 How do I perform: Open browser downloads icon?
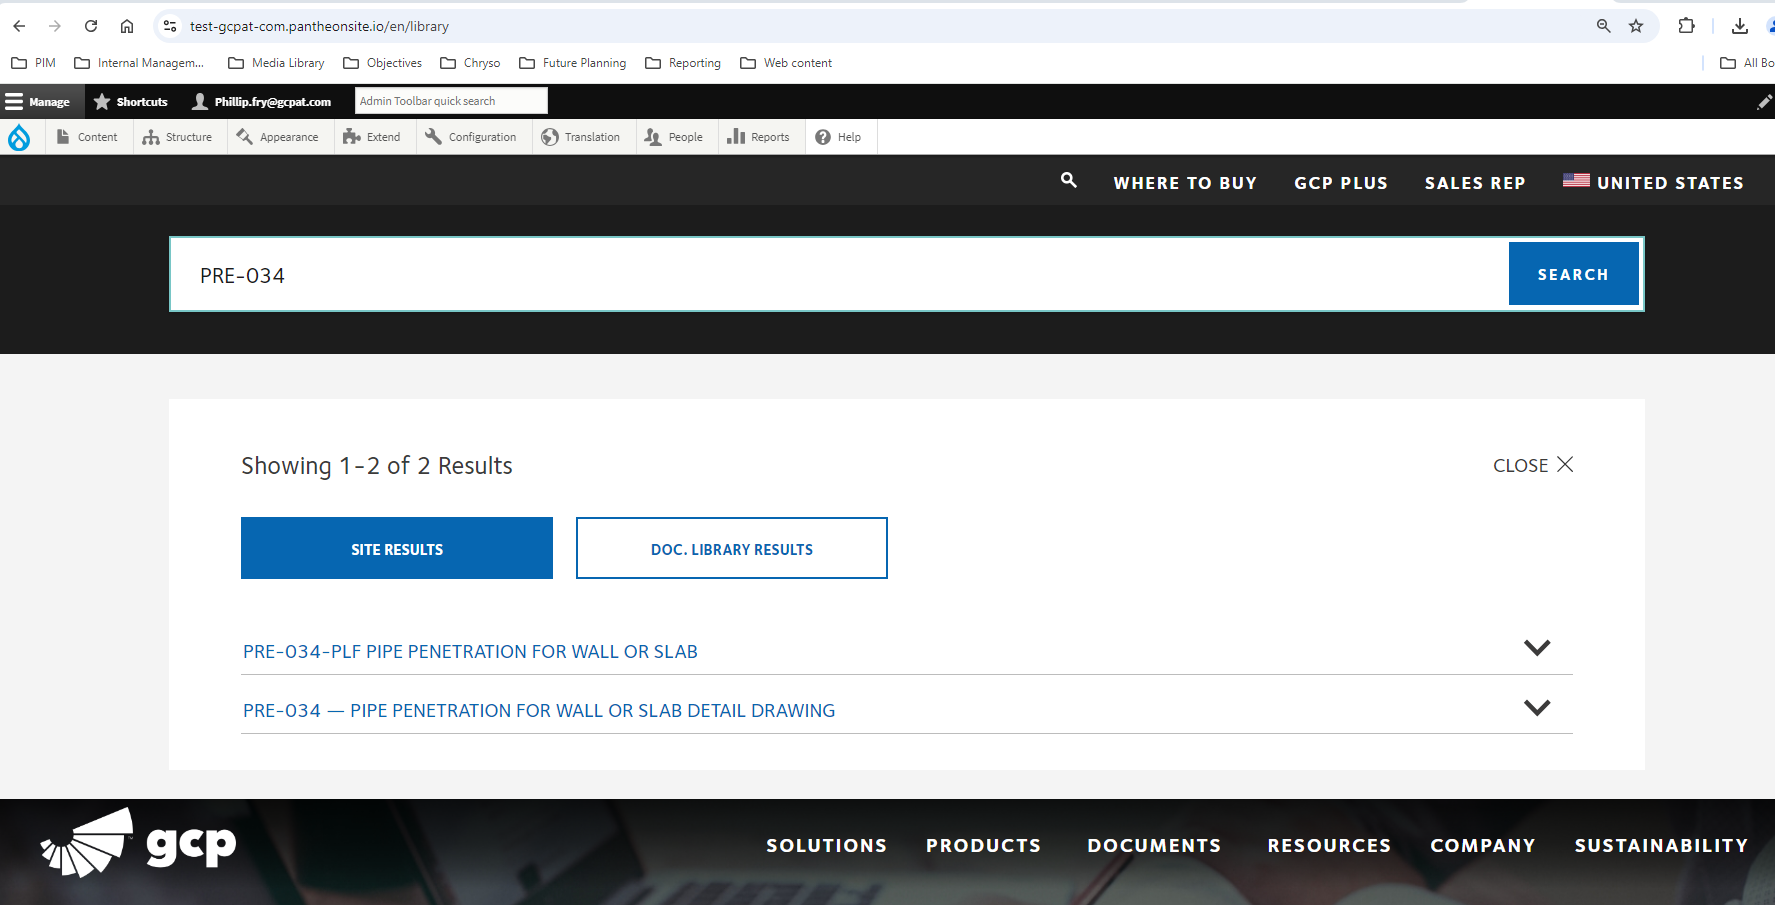pyautogui.click(x=1740, y=26)
